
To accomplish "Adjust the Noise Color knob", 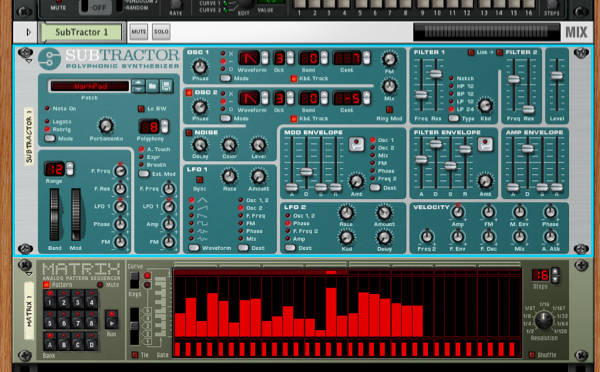I will (x=229, y=145).
